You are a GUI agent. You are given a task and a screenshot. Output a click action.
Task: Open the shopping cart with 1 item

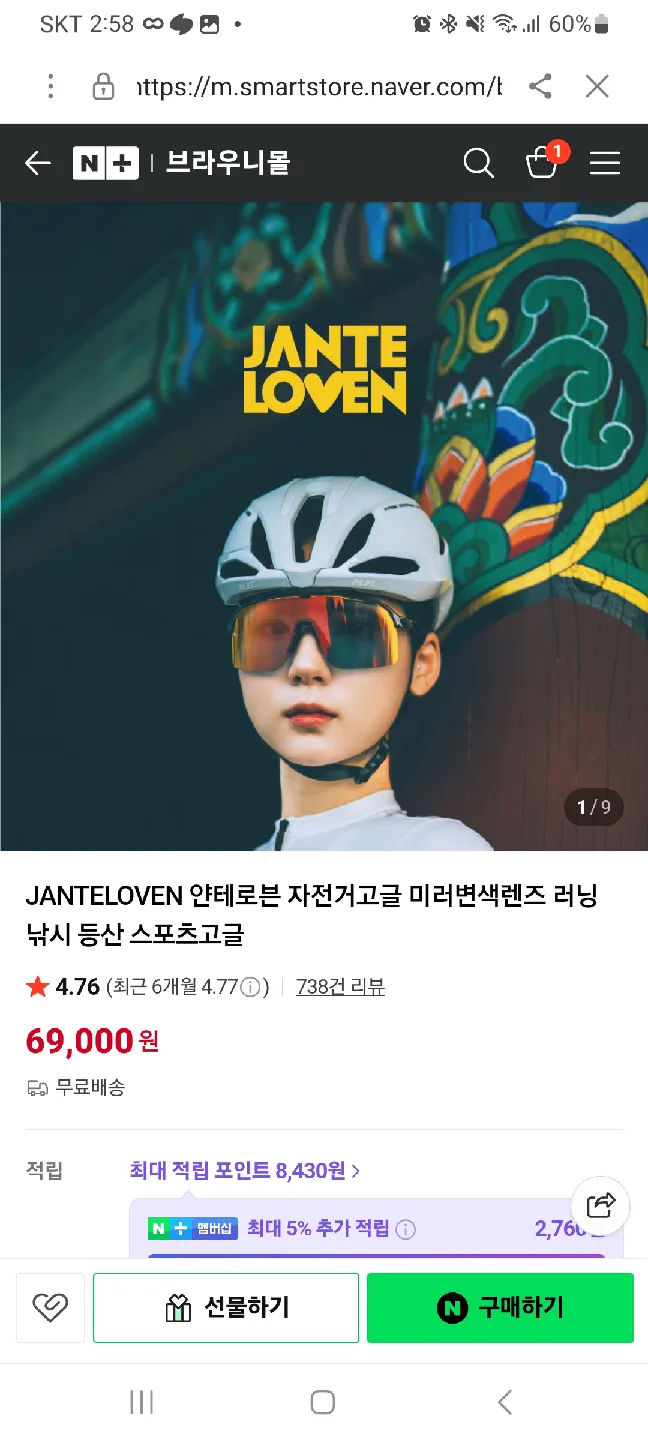click(545, 160)
